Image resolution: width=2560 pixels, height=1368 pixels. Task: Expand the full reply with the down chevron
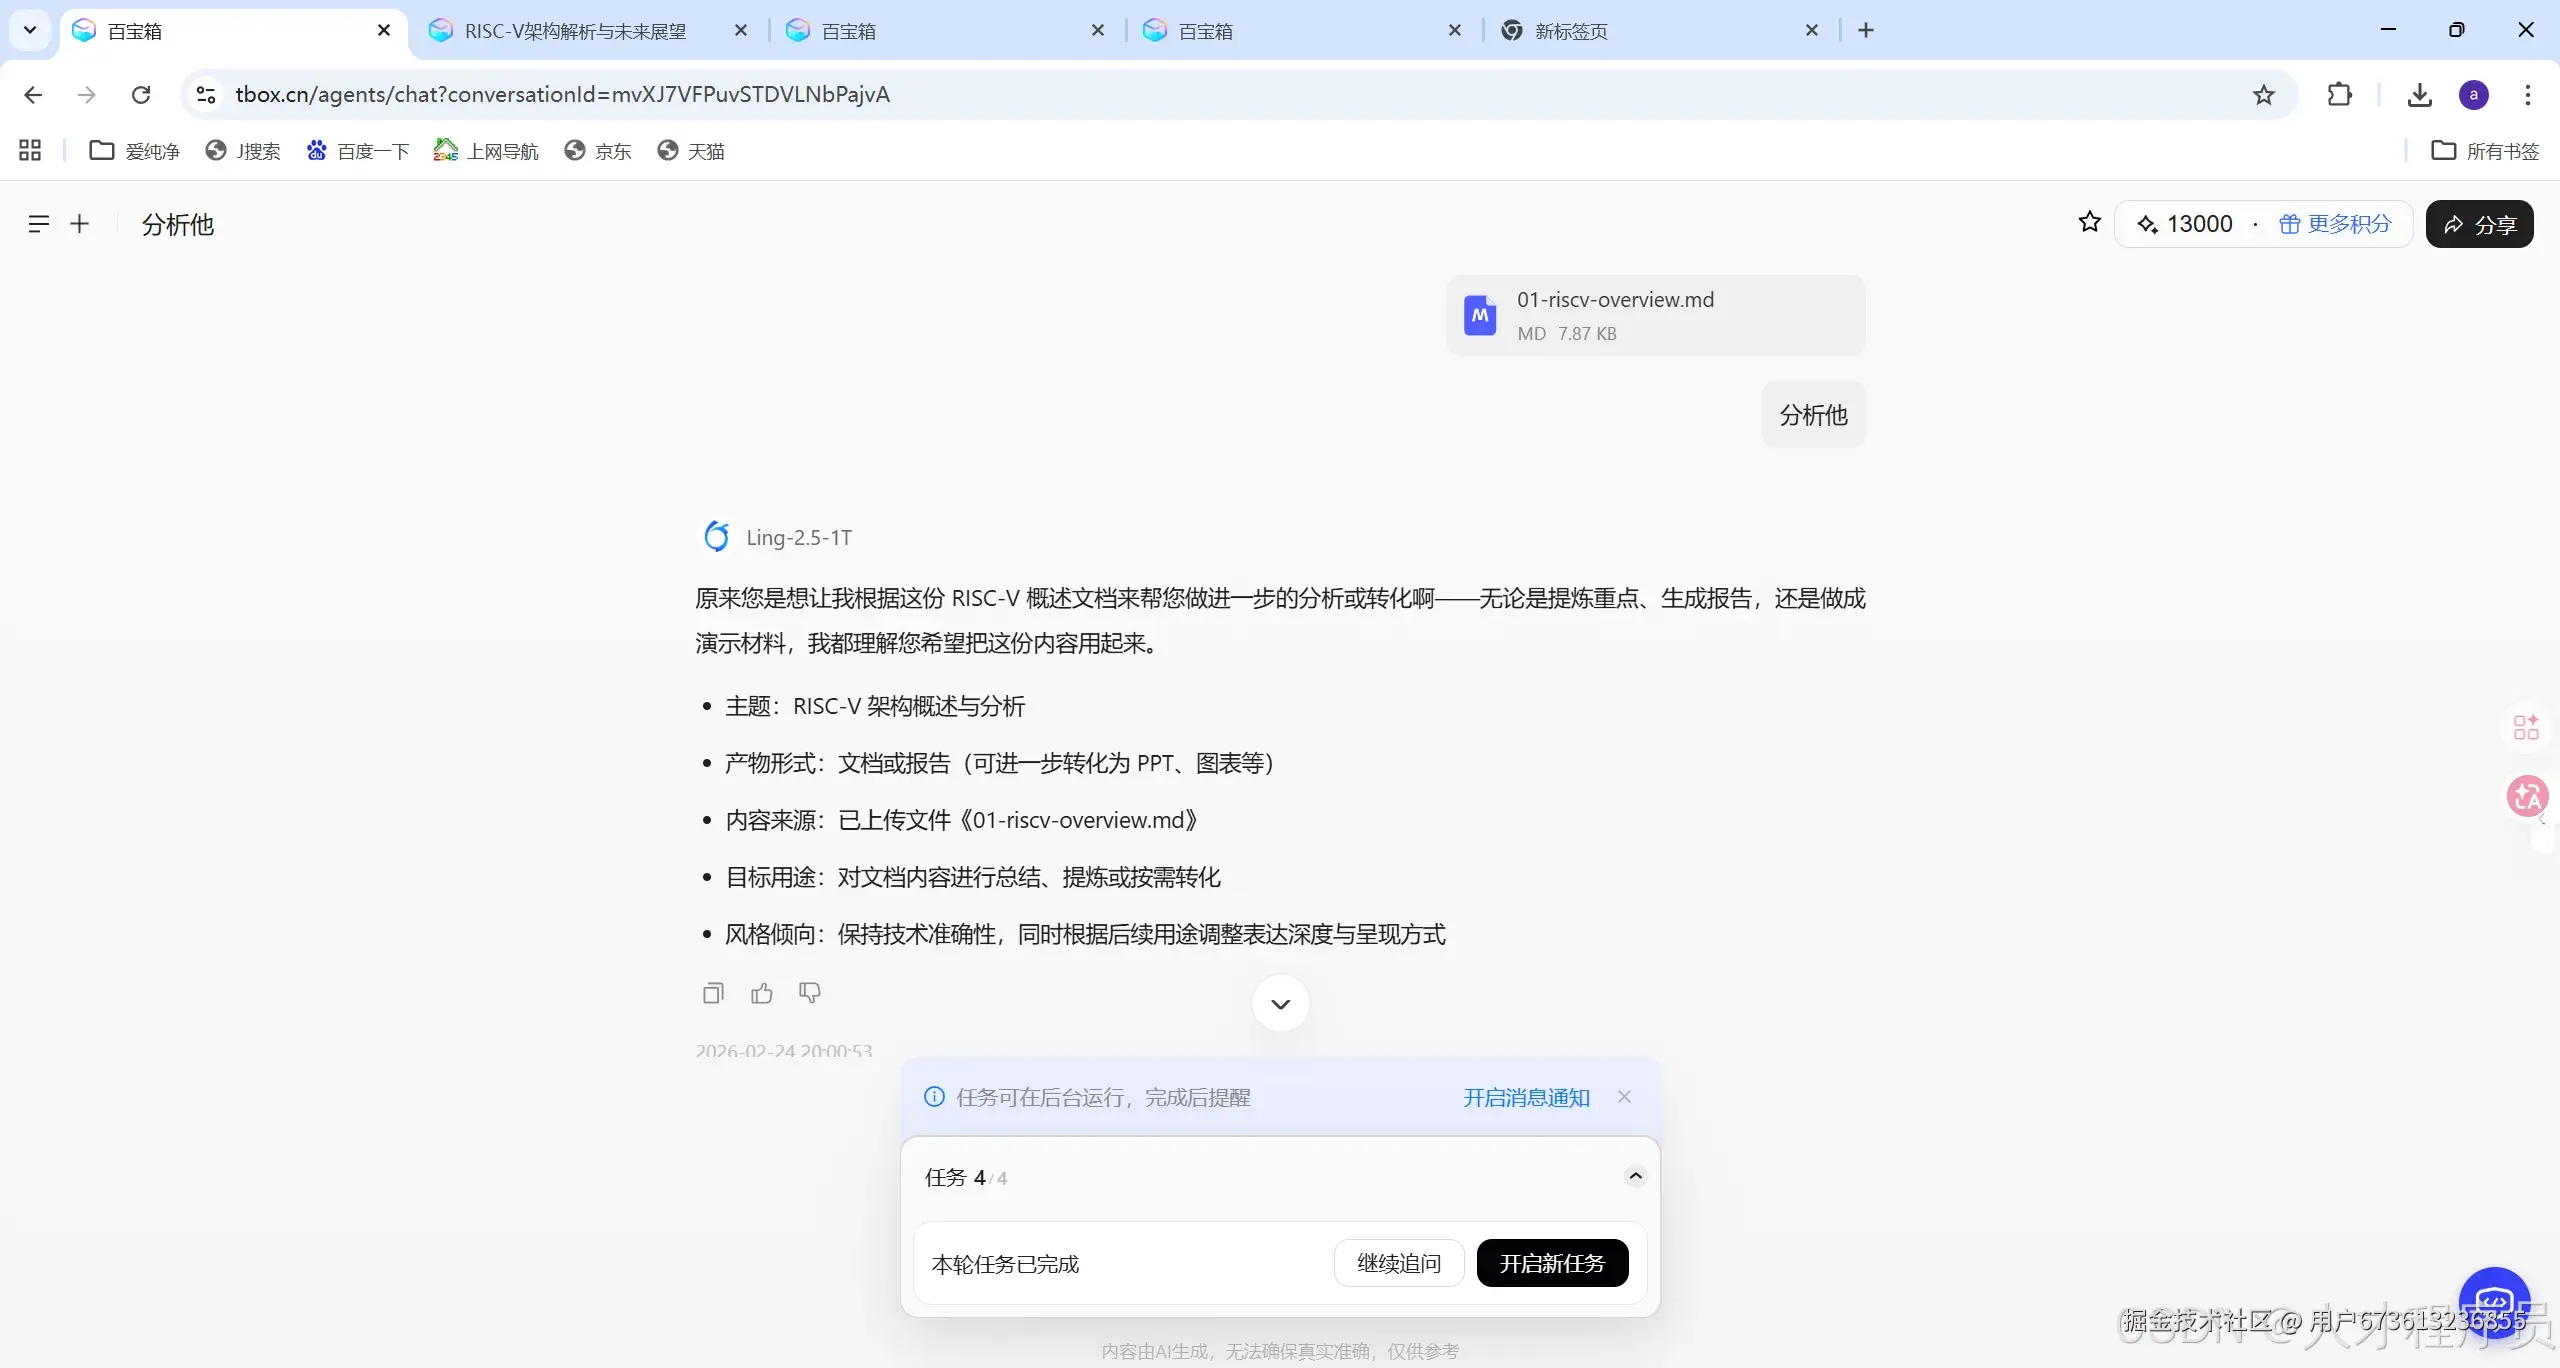1279,1003
